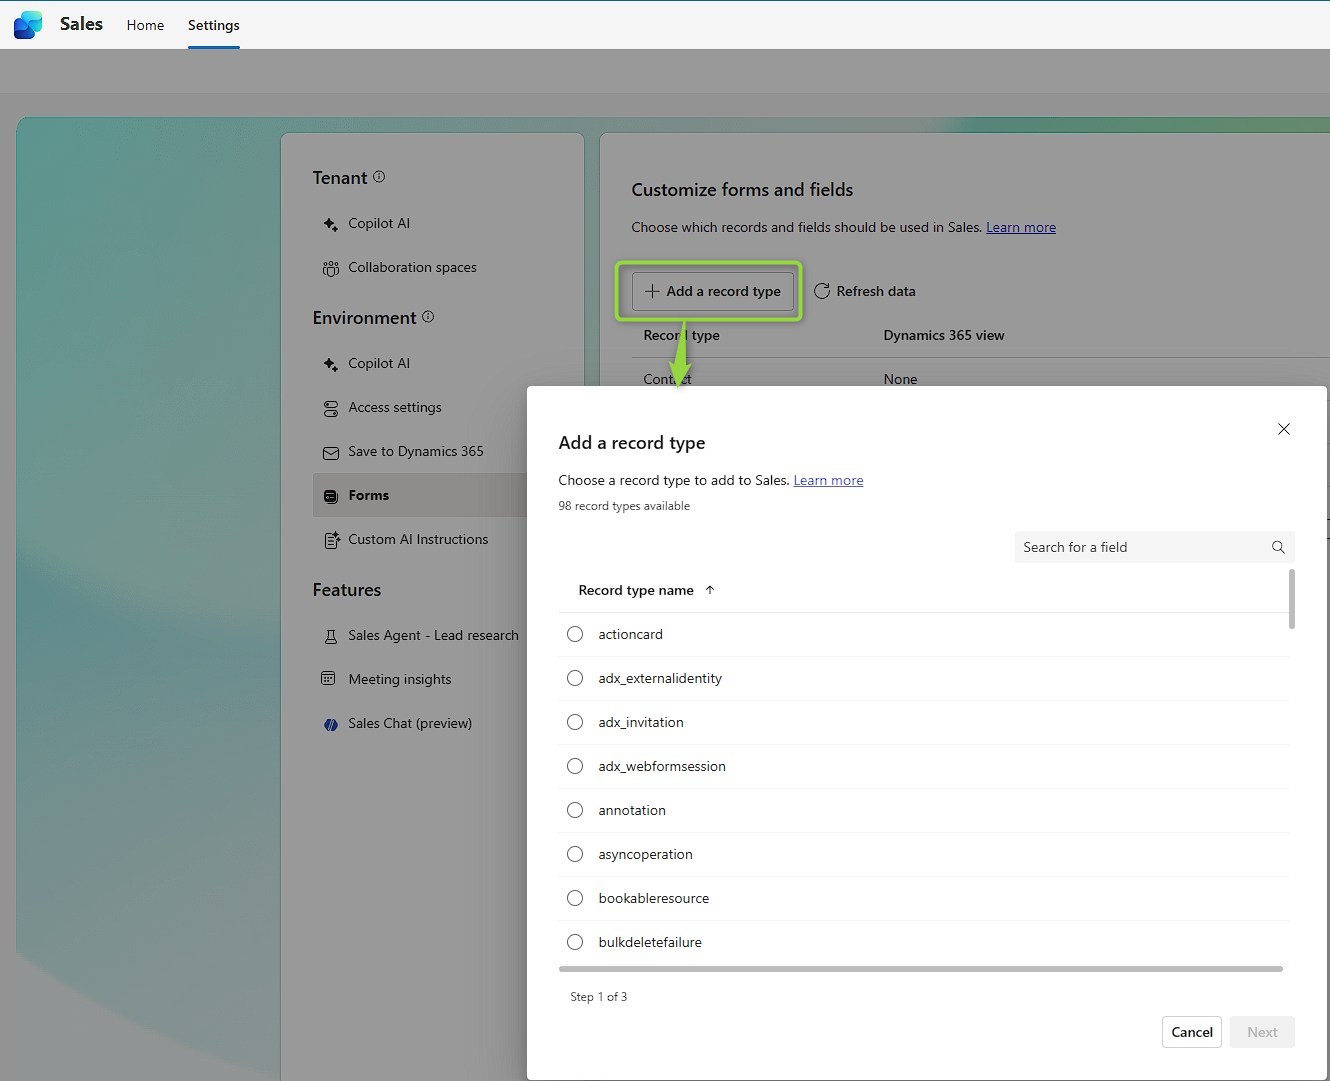Screen dimensions: 1330x1081
Task: Click the Environment info icon
Action: click(x=428, y=317)
